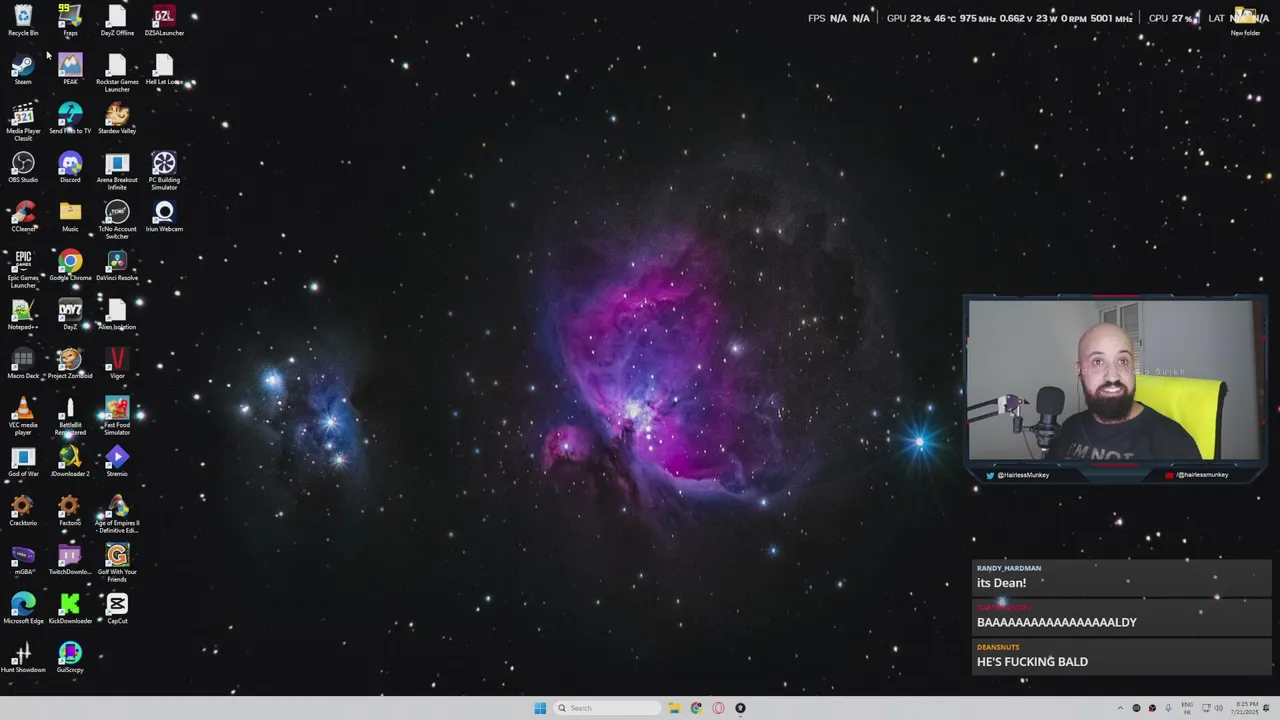Open Microsoft Edge desktop shortcut
Screen dimensions: 1280x720
pos(23,608)
